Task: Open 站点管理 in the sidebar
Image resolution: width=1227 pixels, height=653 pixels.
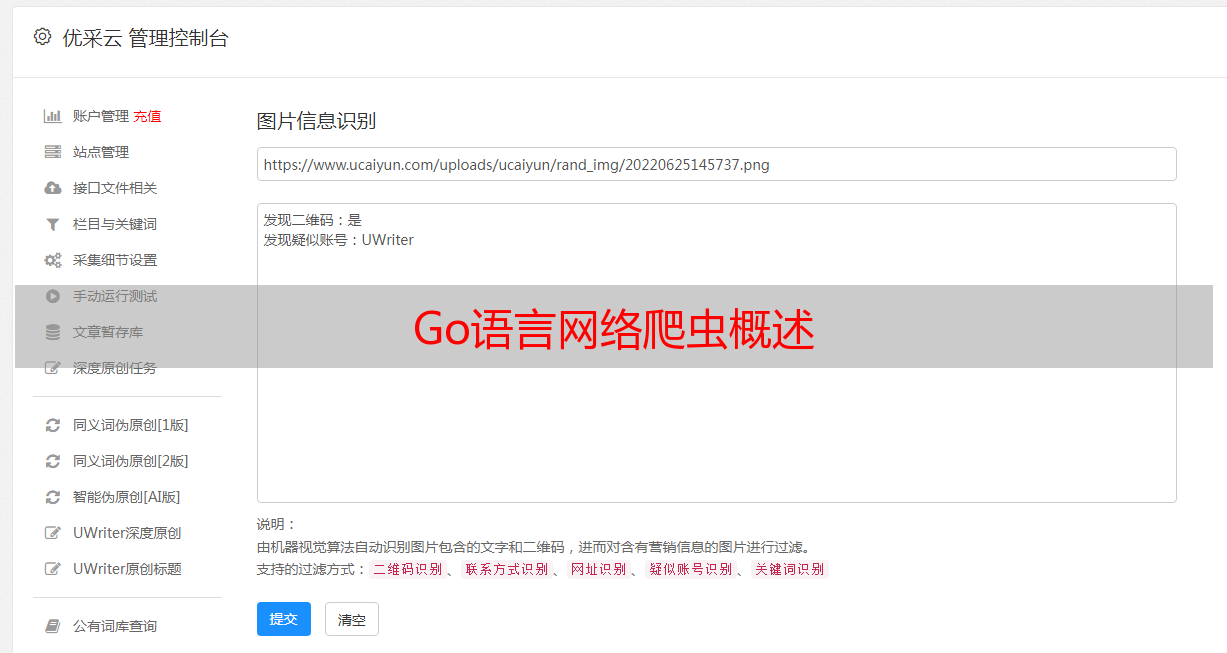Action: pyautogui.click(x=101, y=152)
